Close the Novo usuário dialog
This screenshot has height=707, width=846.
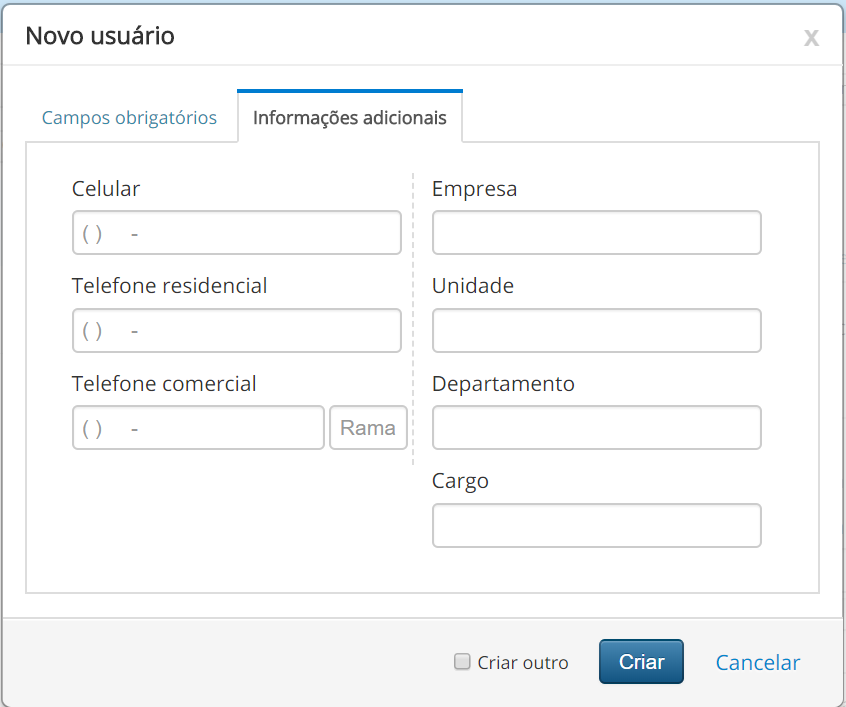click(811, 38)
